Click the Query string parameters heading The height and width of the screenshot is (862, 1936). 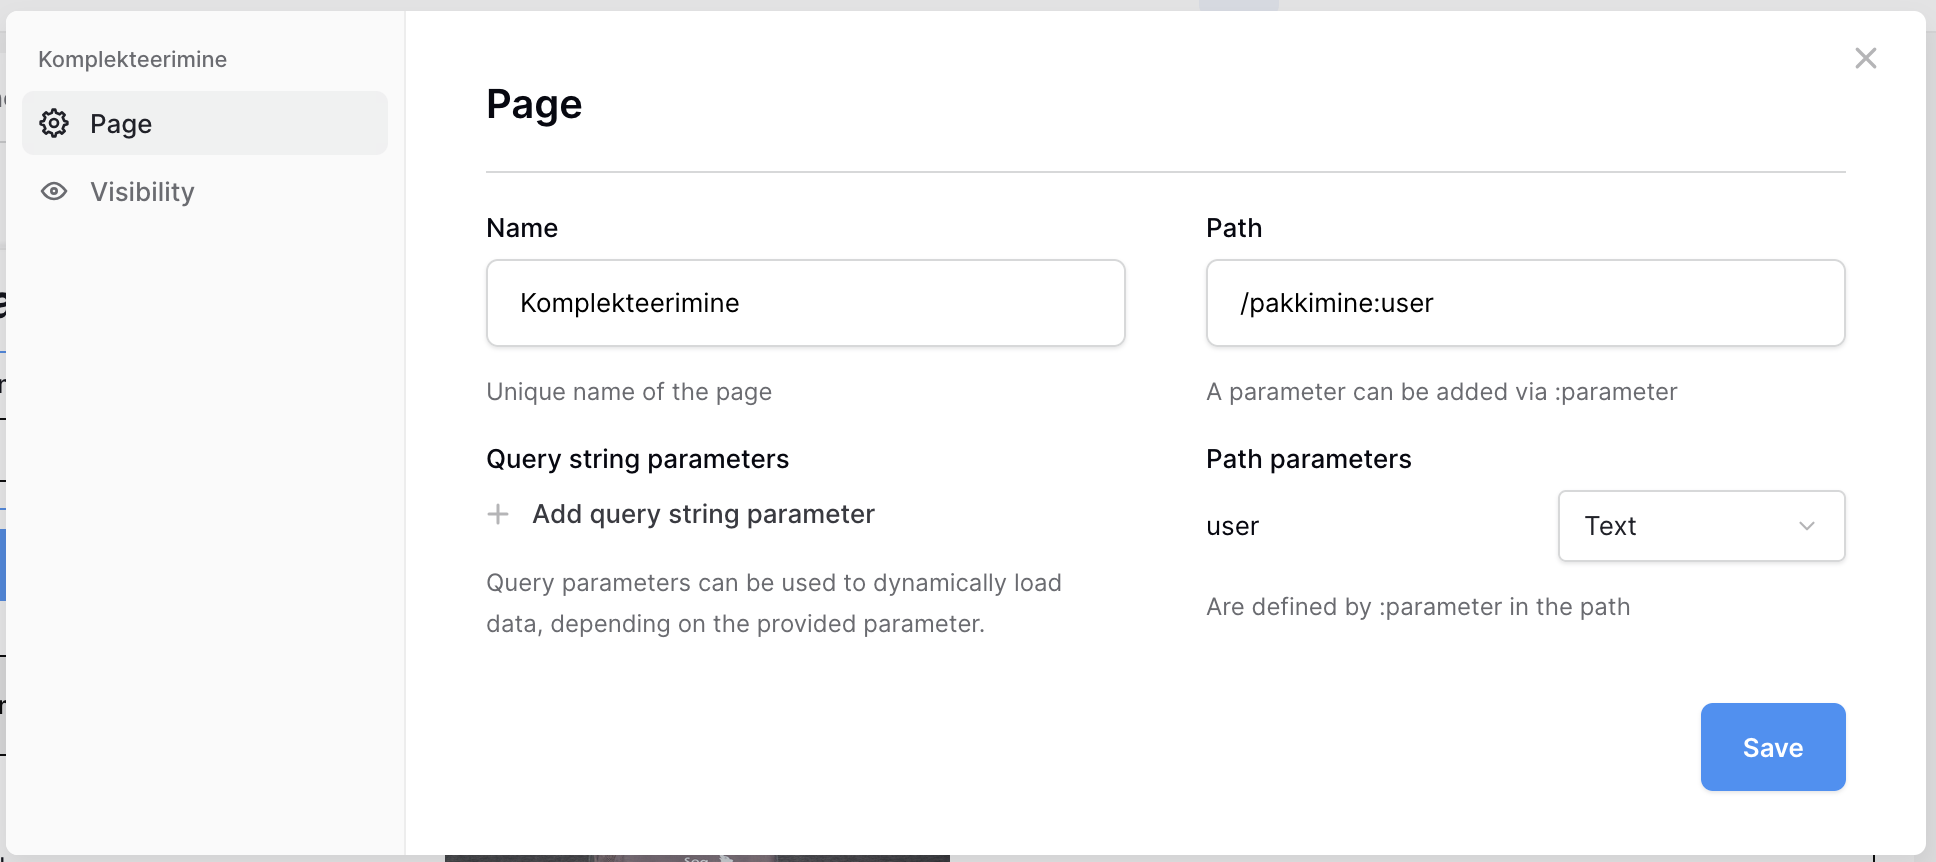click(x=637, y=459)
